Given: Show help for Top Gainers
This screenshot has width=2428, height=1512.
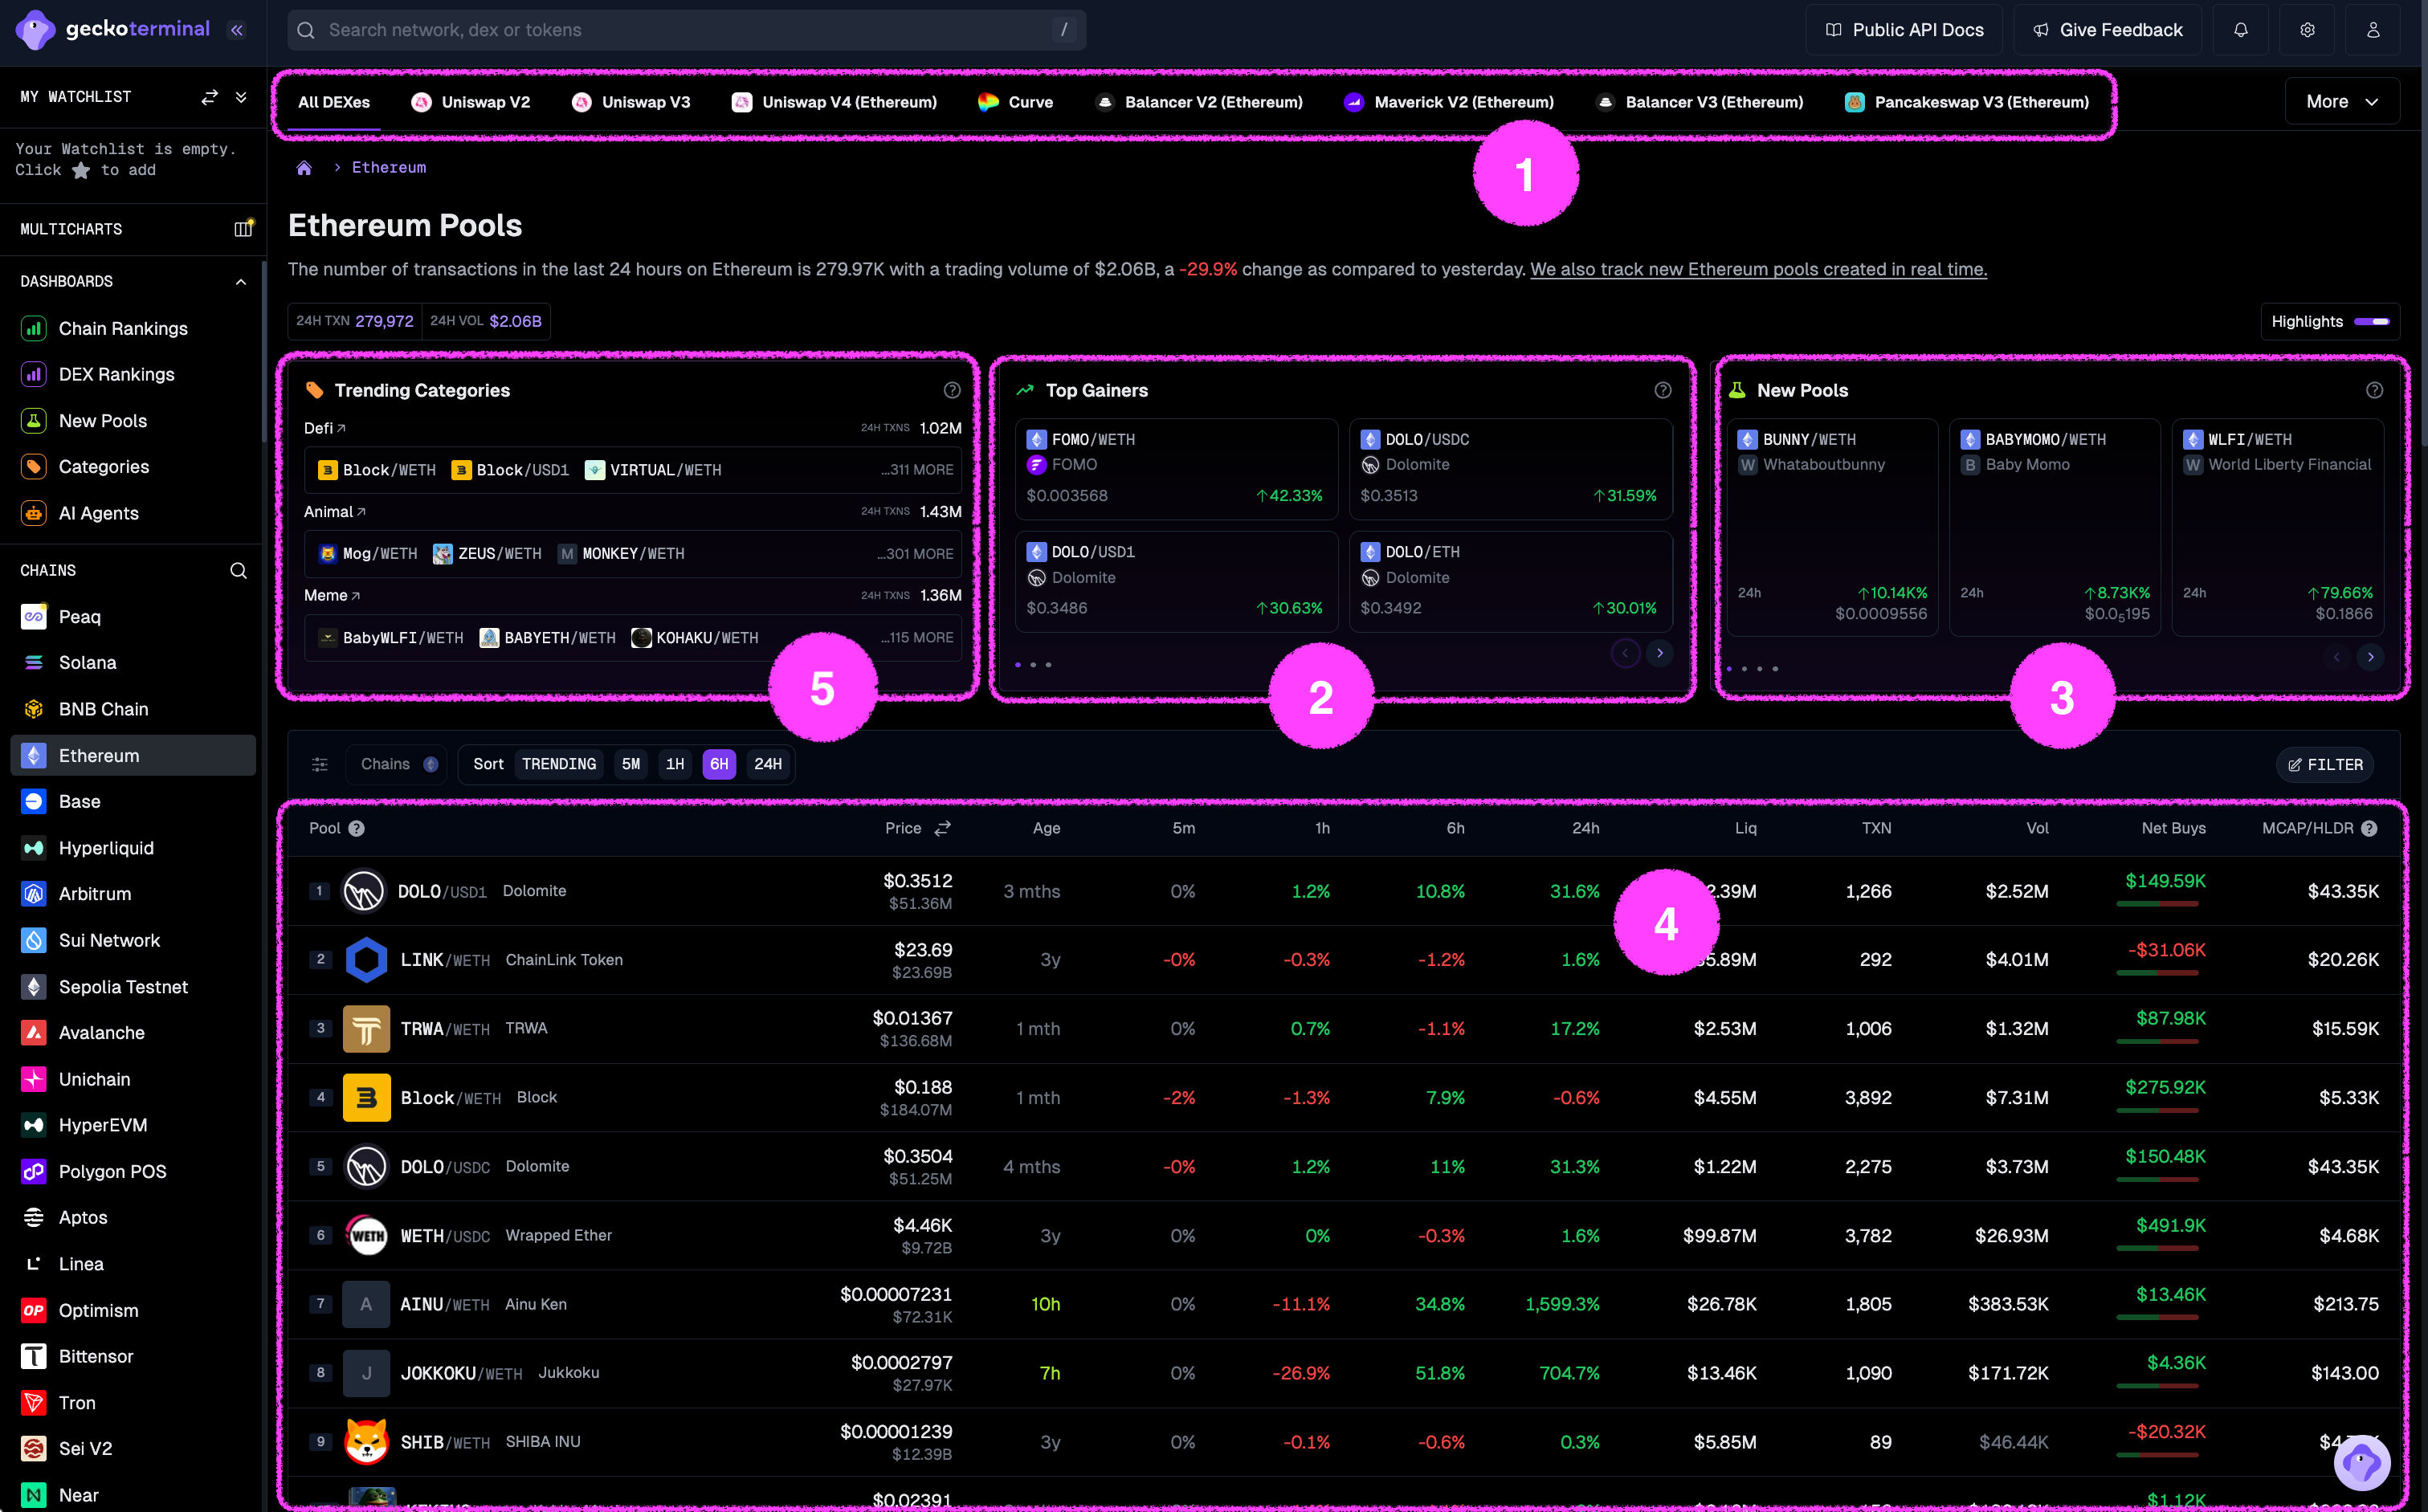Looking at the screenshot, I should (x=1662, y=390).
